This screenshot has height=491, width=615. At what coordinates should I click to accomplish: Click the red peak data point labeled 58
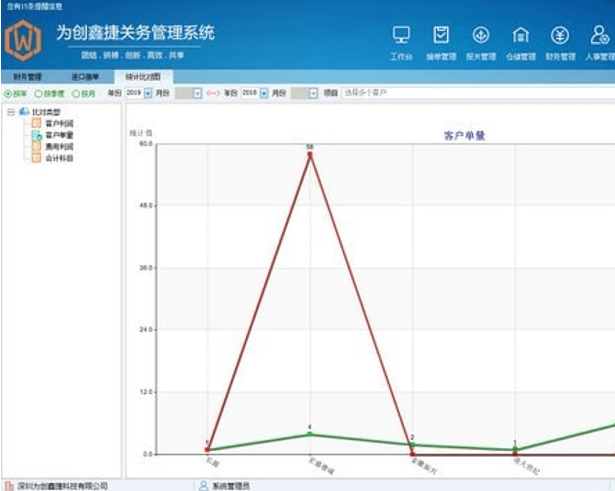310,155
